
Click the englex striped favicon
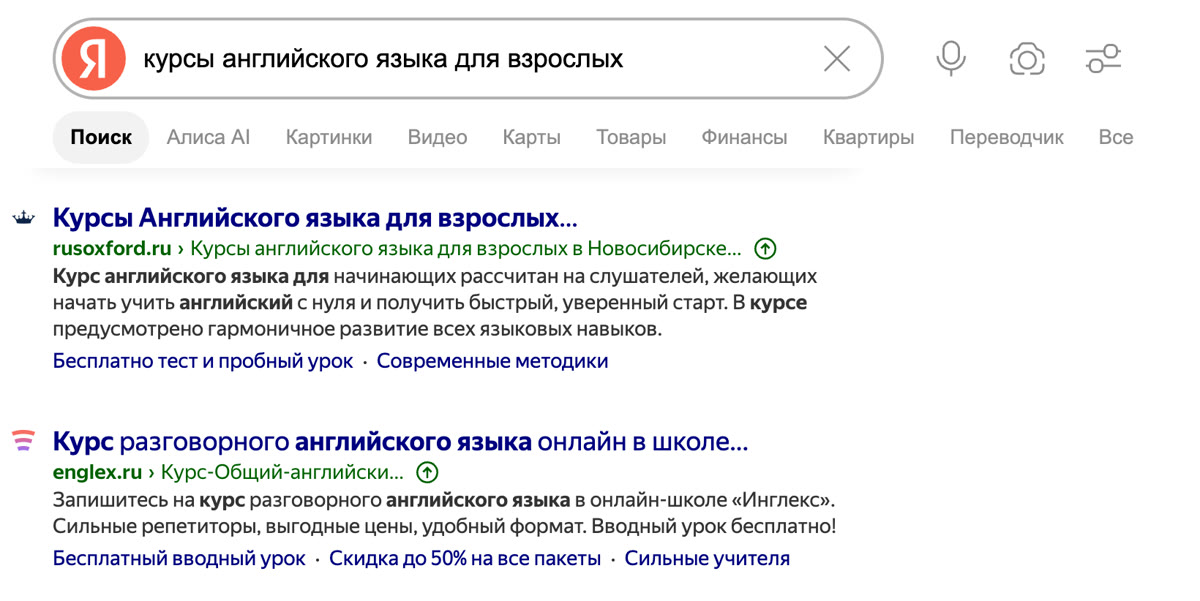coord(23,441)
